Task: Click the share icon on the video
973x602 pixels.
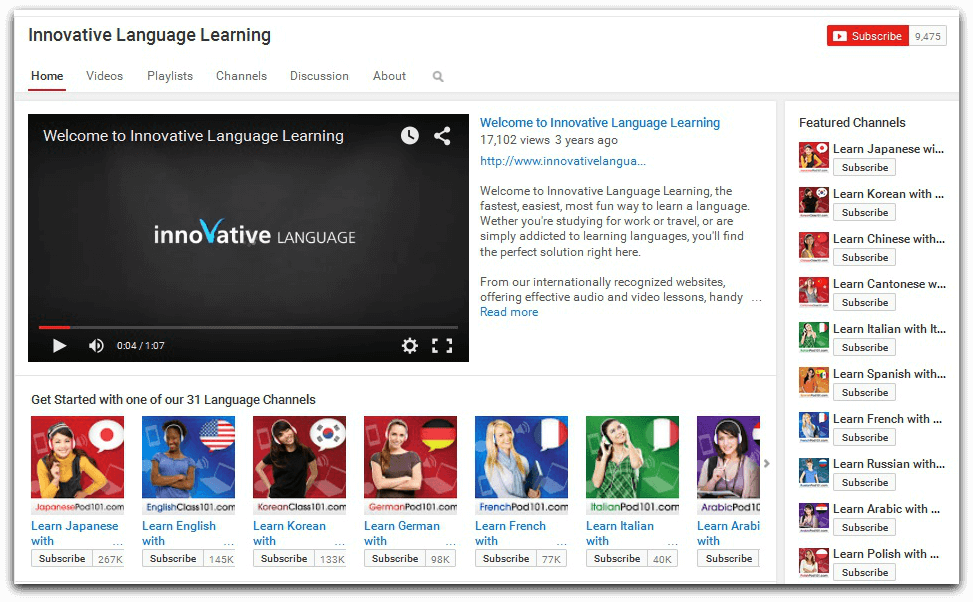Action: pyautogui.click(x=442, y=135)
